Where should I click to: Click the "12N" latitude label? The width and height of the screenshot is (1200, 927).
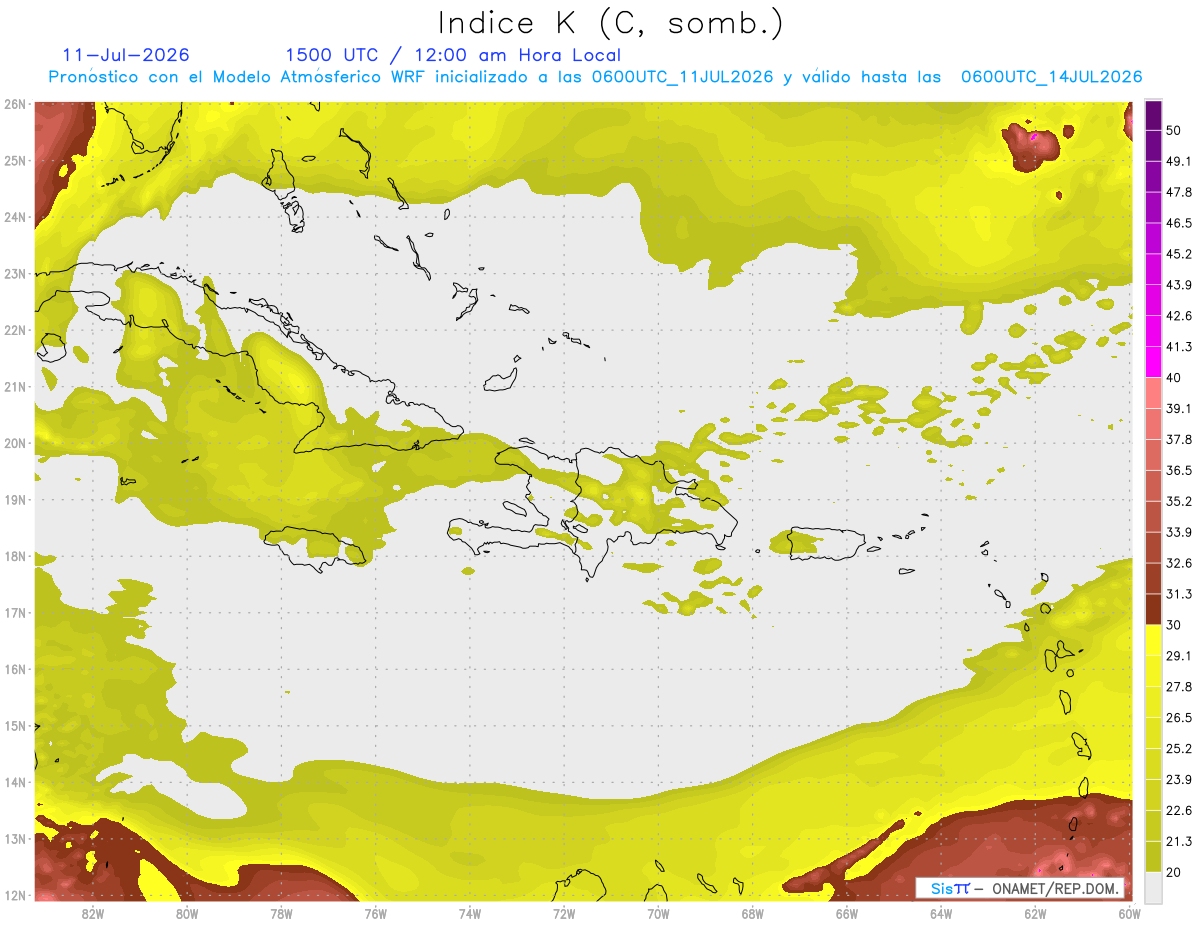pos(15,895)
